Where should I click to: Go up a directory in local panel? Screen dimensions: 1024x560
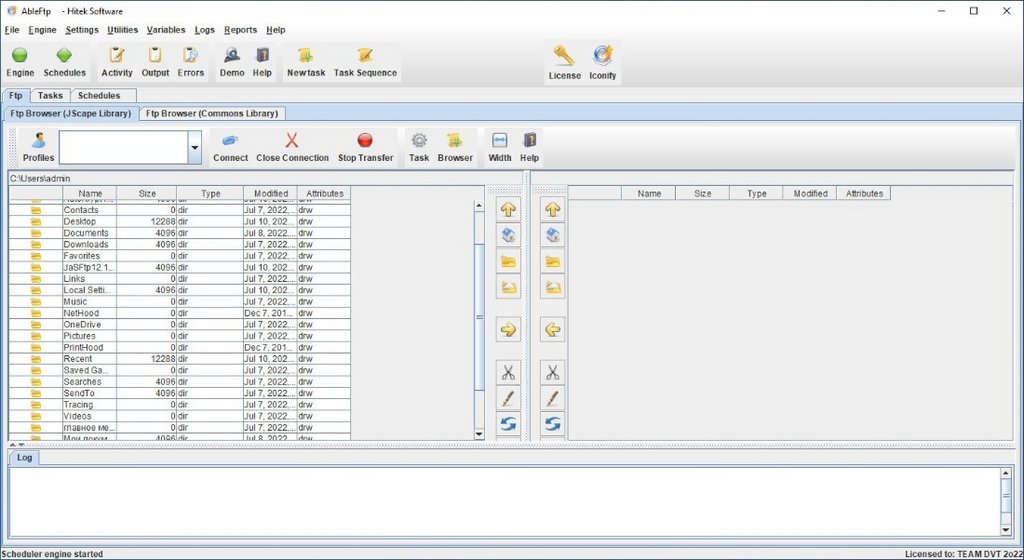(x=508, y=210)
